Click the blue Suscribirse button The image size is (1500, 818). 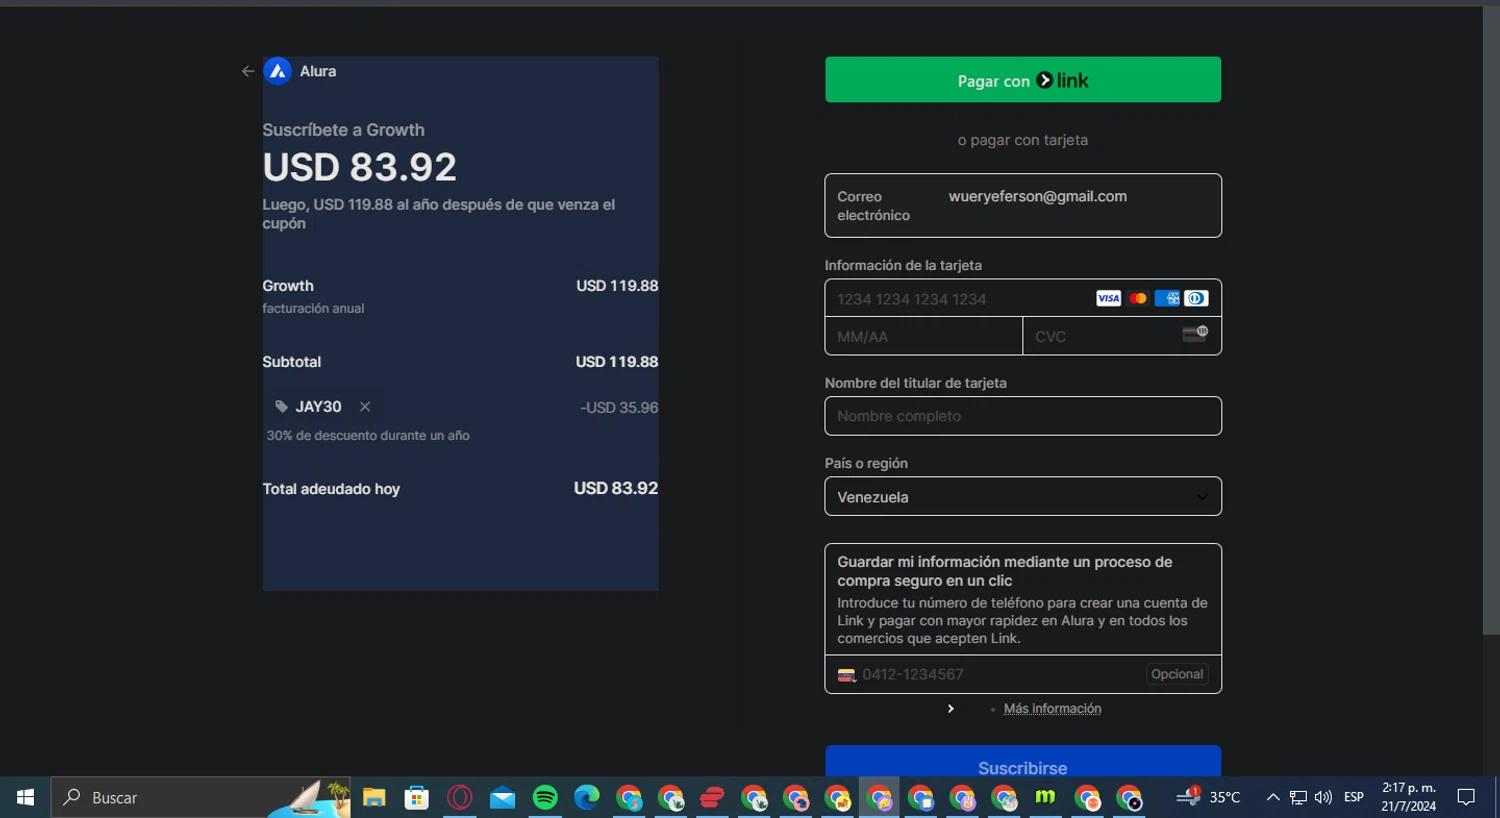(x=1023, y=762)
